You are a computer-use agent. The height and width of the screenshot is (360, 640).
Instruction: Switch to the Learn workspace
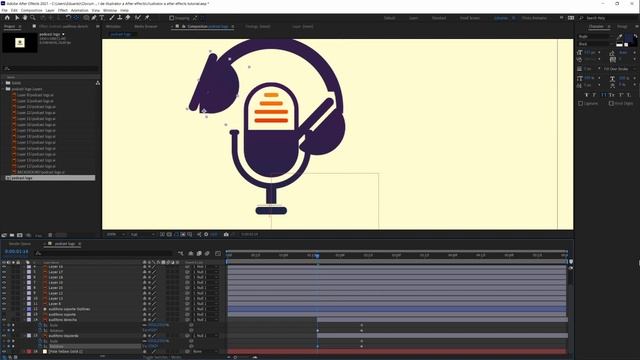413,18
